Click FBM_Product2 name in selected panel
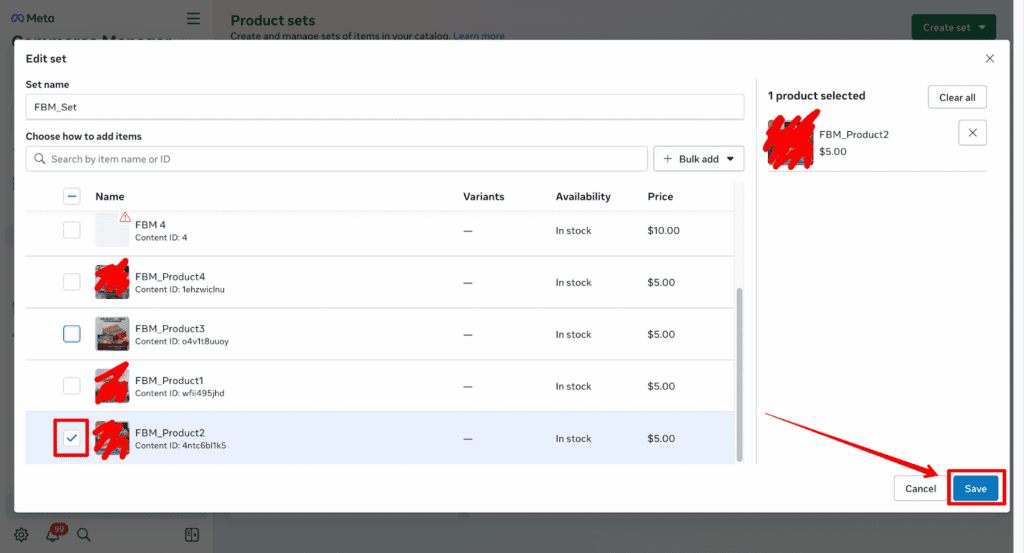1024x553 pixels. [x=854, y=134]
